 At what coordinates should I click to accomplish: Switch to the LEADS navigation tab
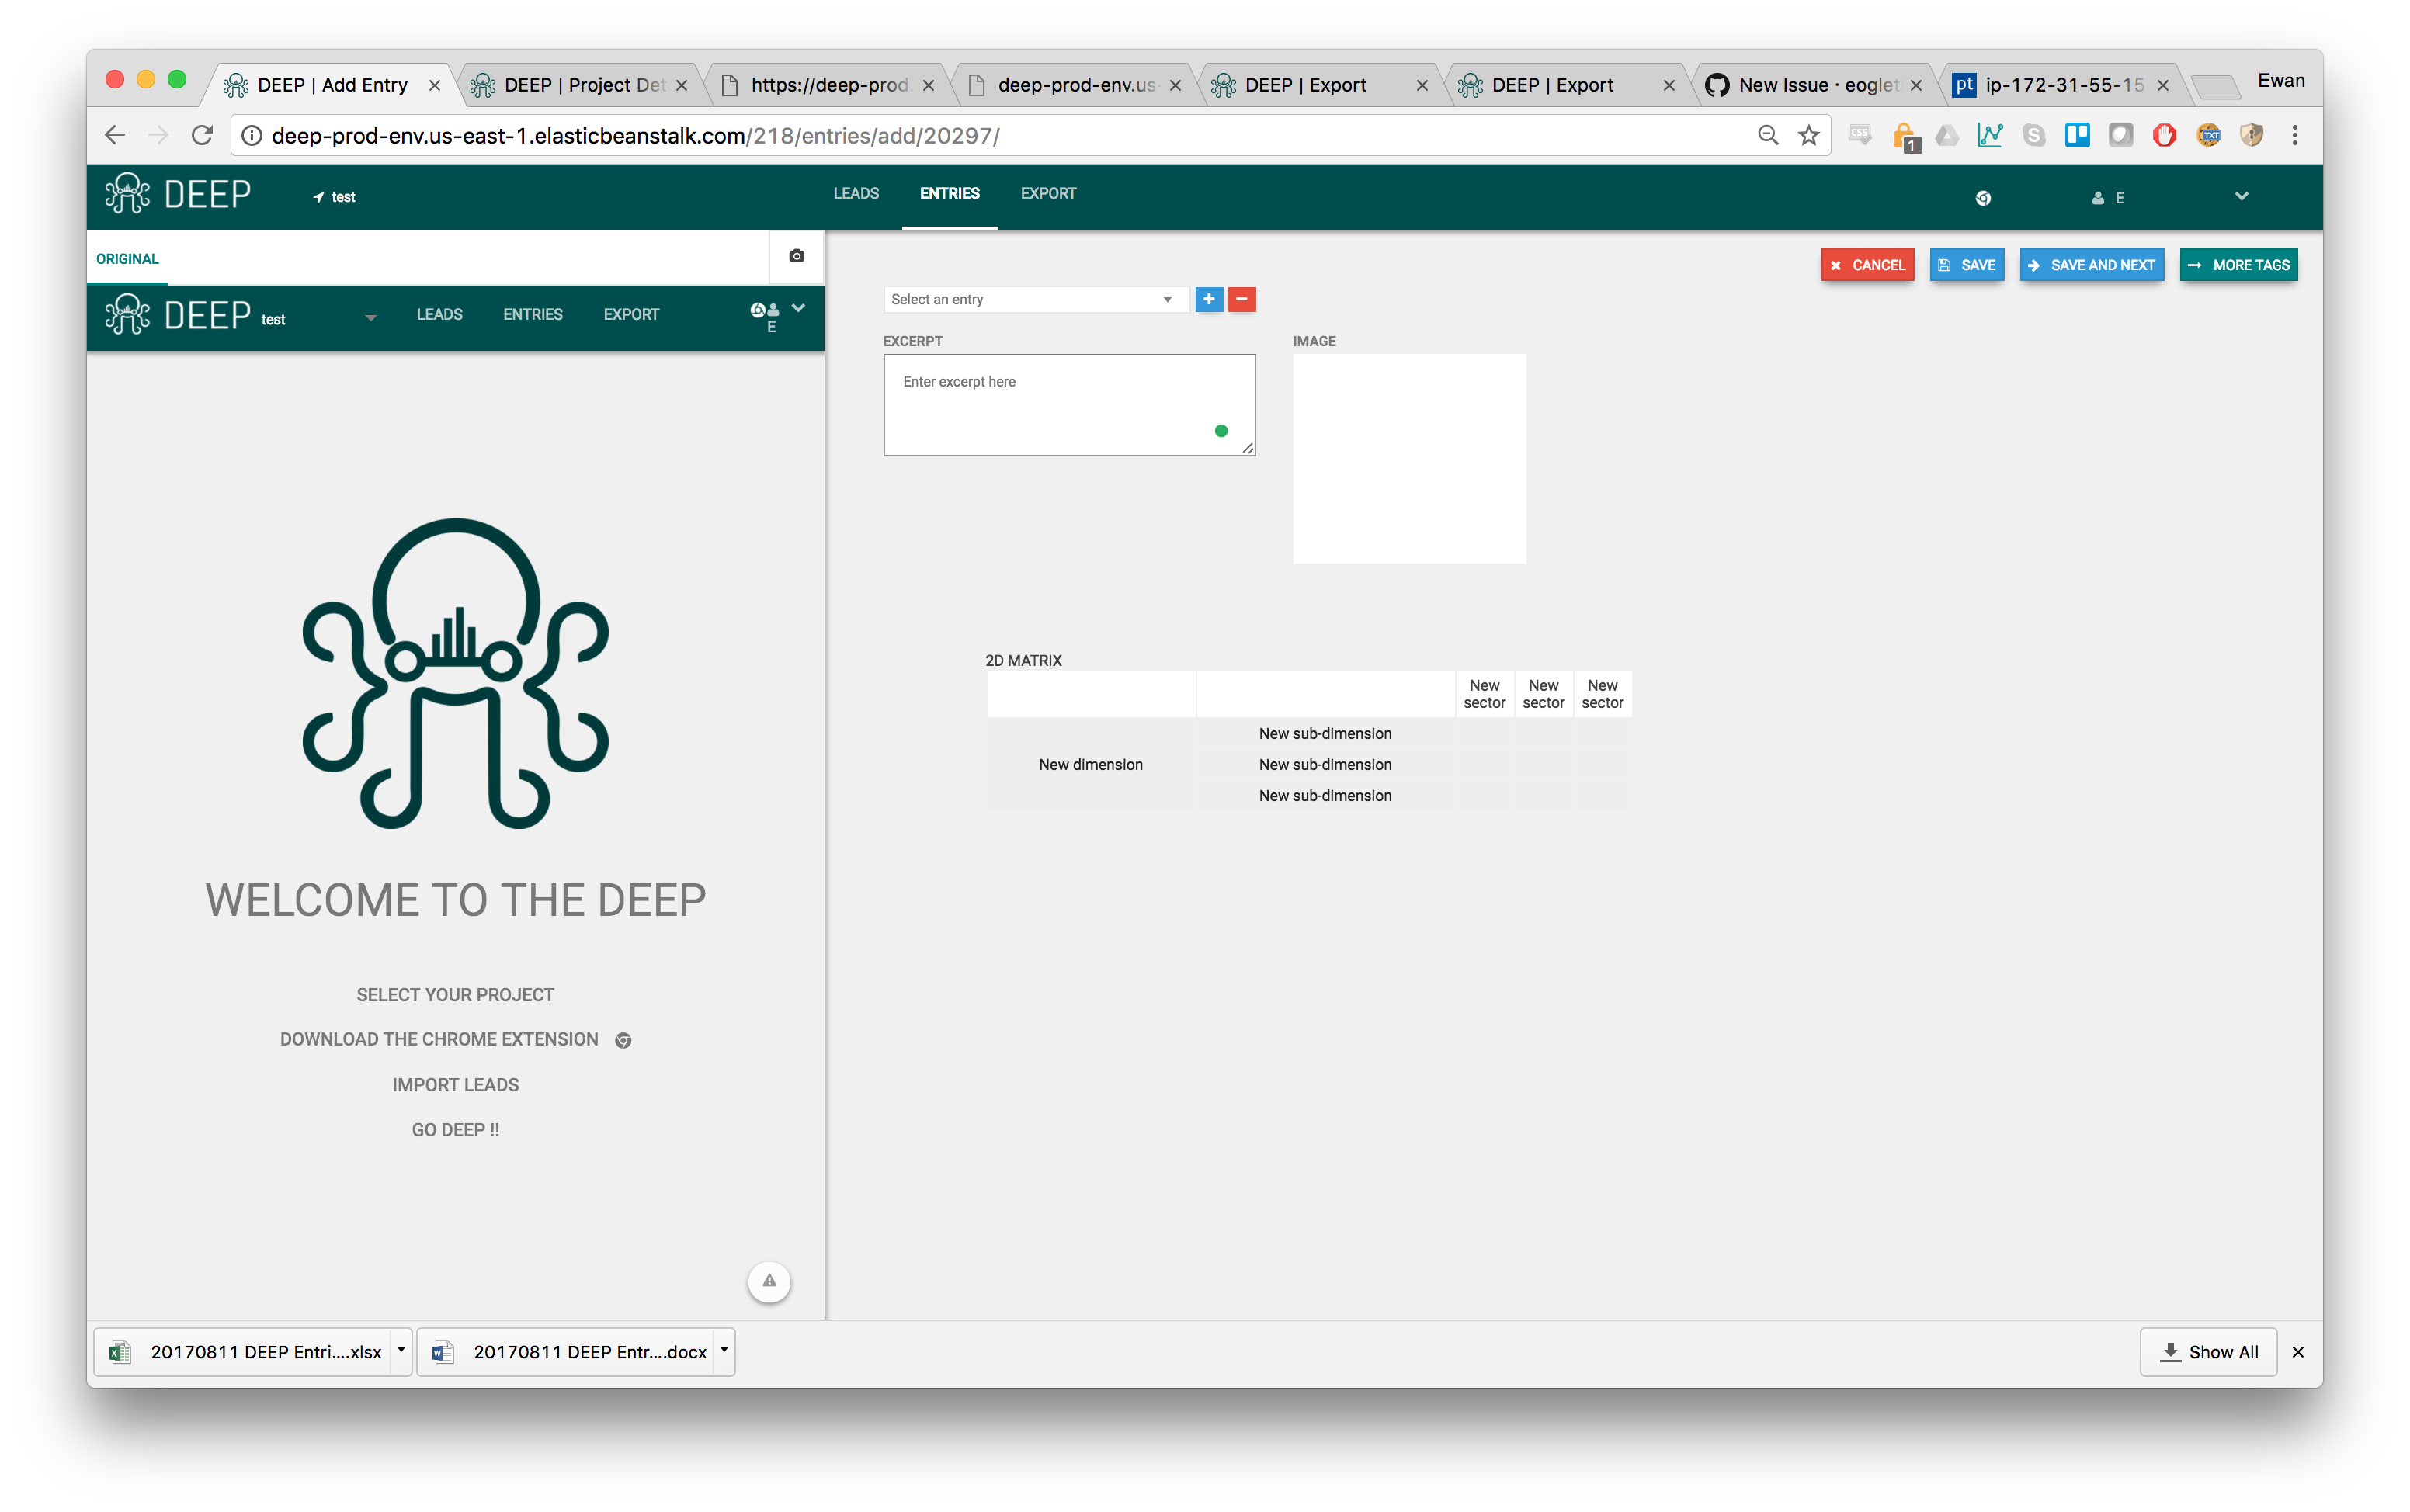856,194
